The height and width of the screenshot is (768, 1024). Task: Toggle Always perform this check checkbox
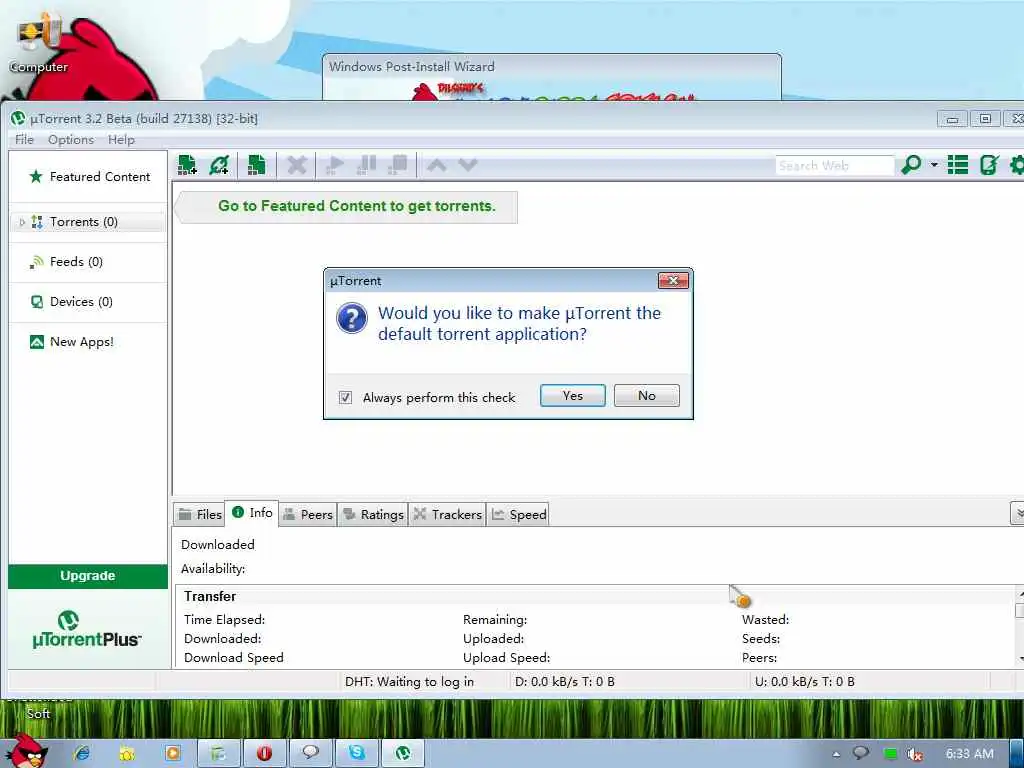(345, 397)
